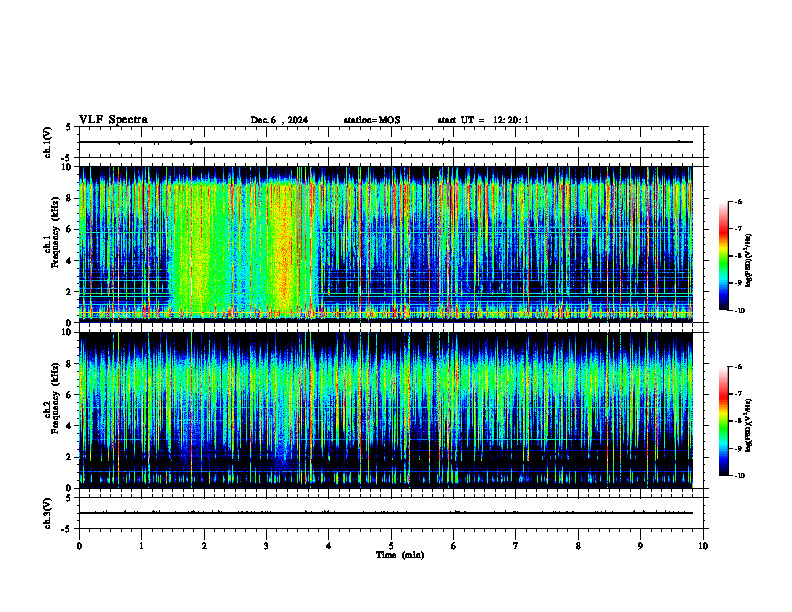Click the time axis tick label '10'
Viewport: 792px width, 612px height.
pos(703,546)
